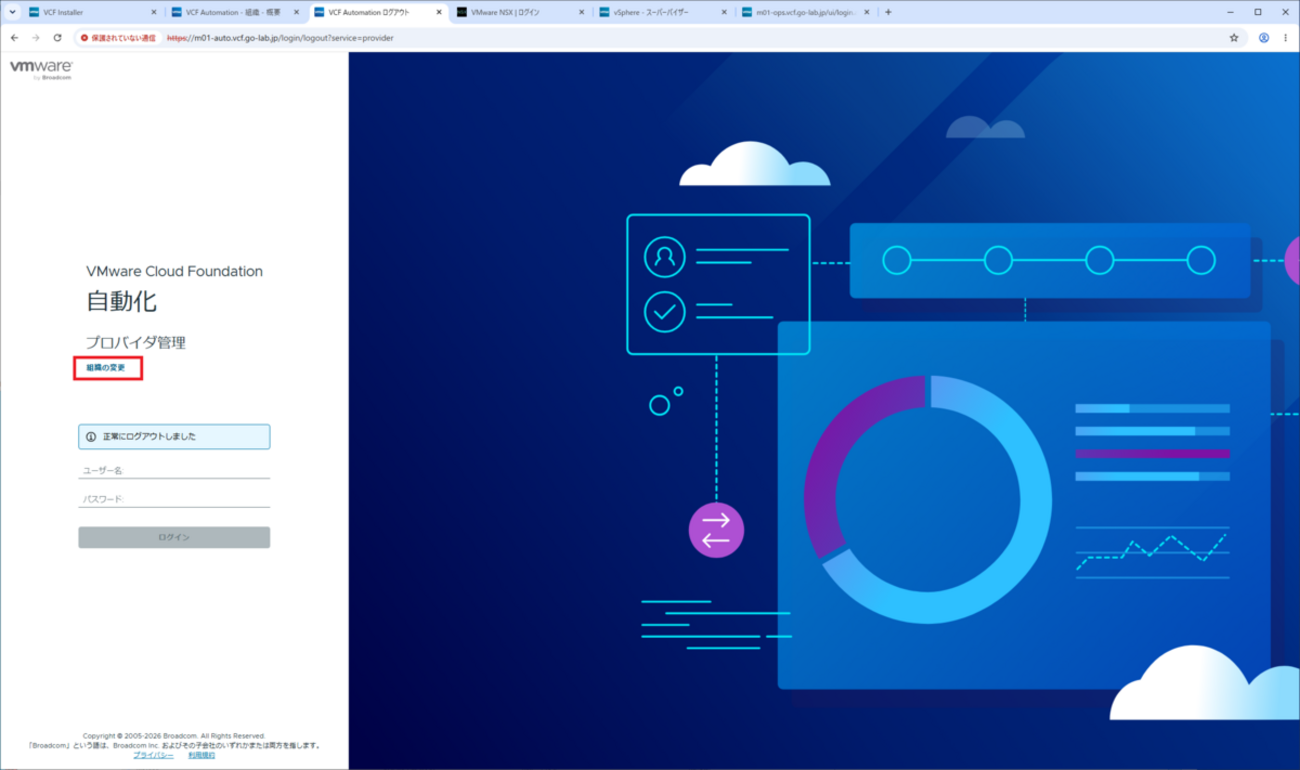Click the ログイン button
This screenshot has height=770, width=1300.
[174, 537]
